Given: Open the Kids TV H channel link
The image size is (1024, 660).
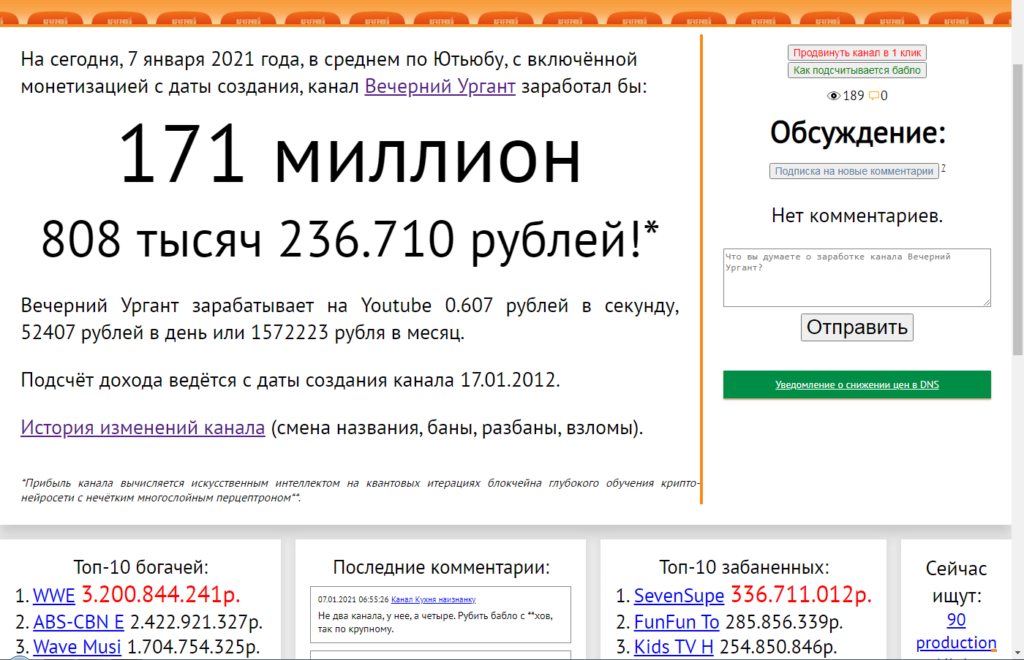Looking at the screenshot, I should (674, 647).
